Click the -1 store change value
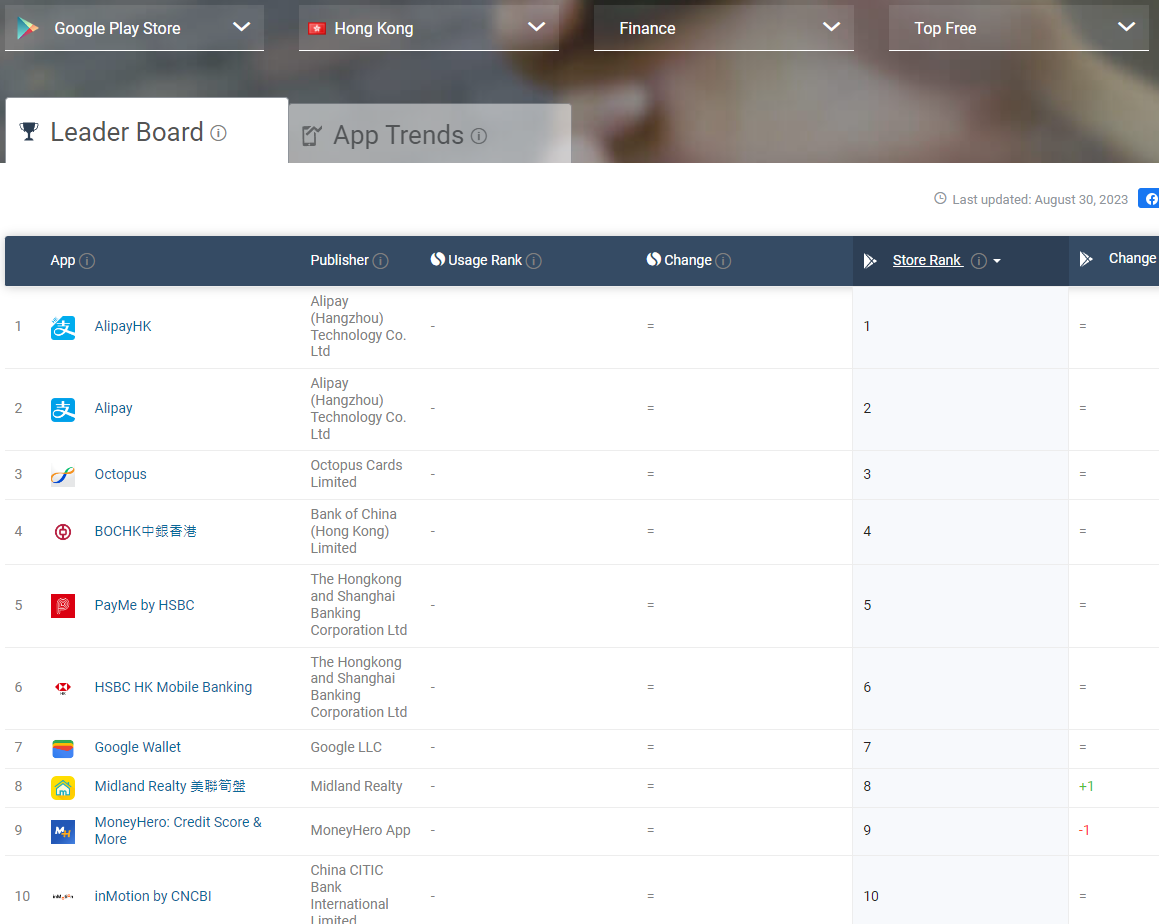 pos(1084,830)
